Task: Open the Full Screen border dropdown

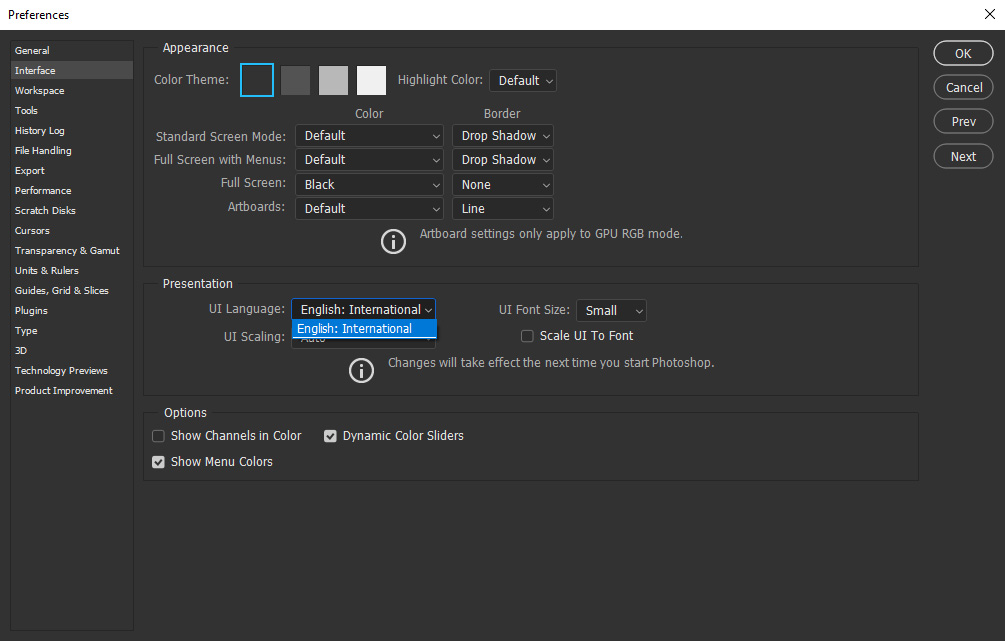Action: 502,184
